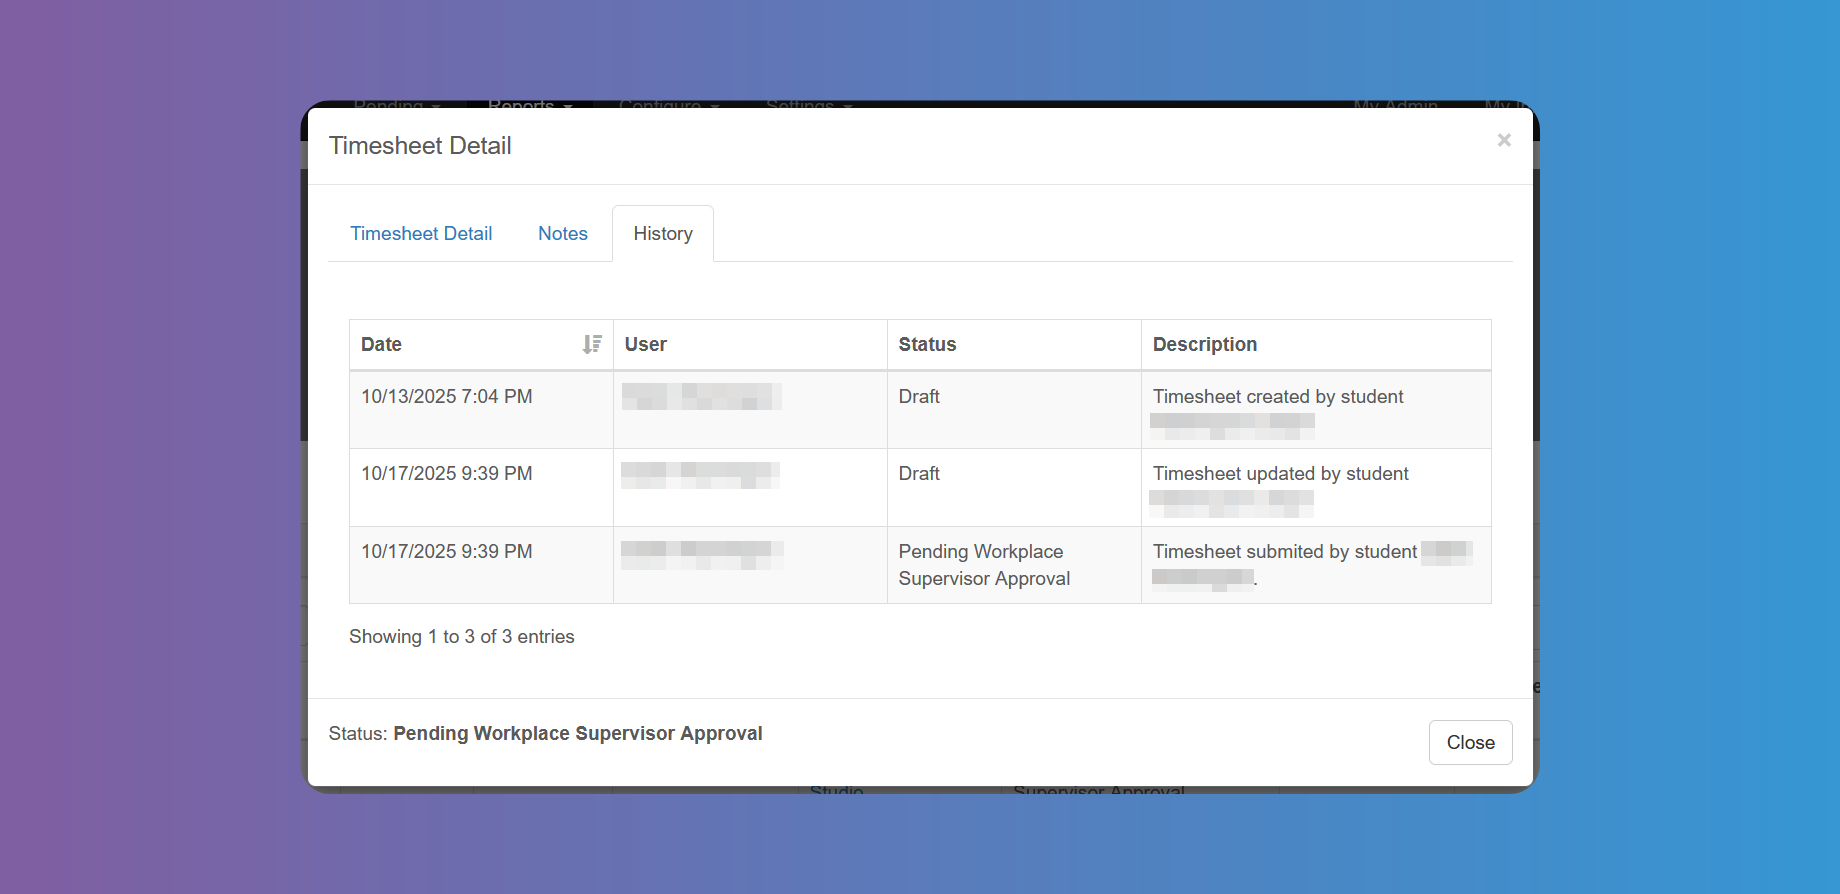Click the footer Status Pending Workplace Supervisor Approval
Image resolution: width=1840 pixels, height=894 pixels.
pos(545,733)
